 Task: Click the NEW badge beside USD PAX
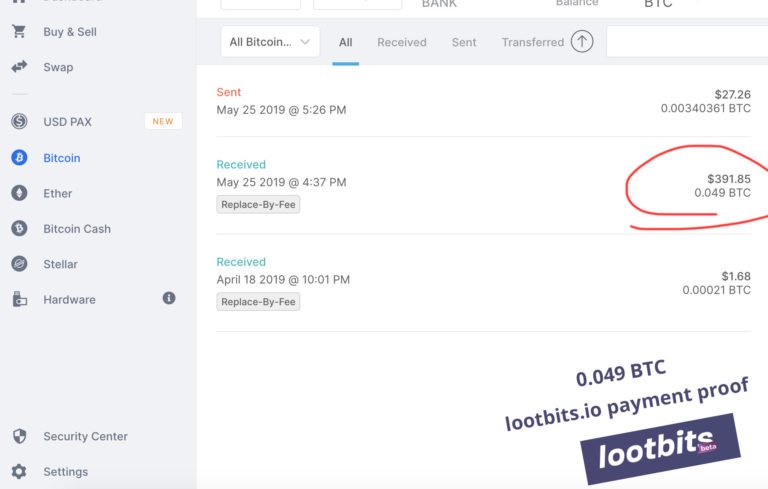[x=163, y=121]
